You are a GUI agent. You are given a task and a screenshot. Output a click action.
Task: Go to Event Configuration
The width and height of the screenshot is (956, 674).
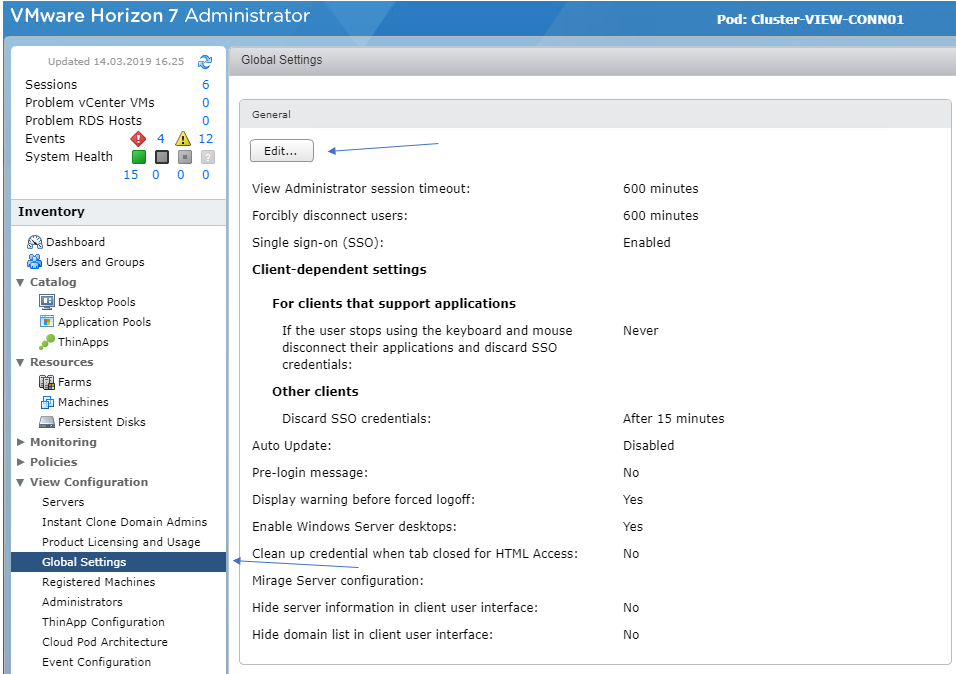[96, 662]
